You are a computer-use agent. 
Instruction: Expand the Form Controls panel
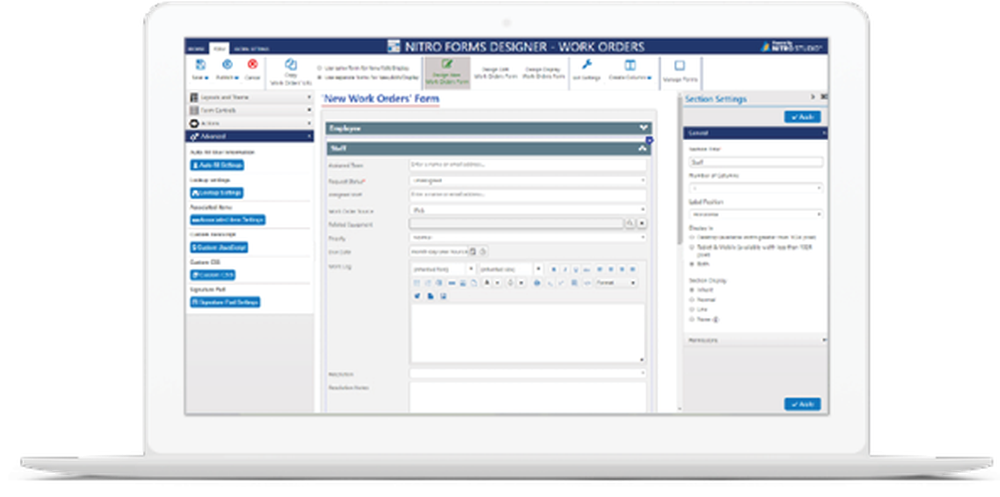click(x=249, y=110)
